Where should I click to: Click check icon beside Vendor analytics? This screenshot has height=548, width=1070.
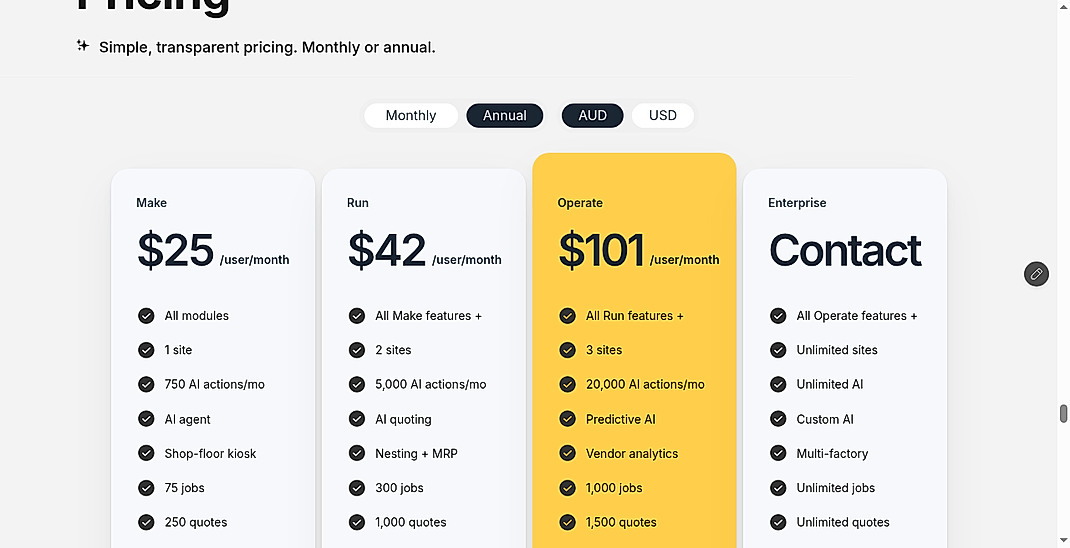click(x=568, y=453)
